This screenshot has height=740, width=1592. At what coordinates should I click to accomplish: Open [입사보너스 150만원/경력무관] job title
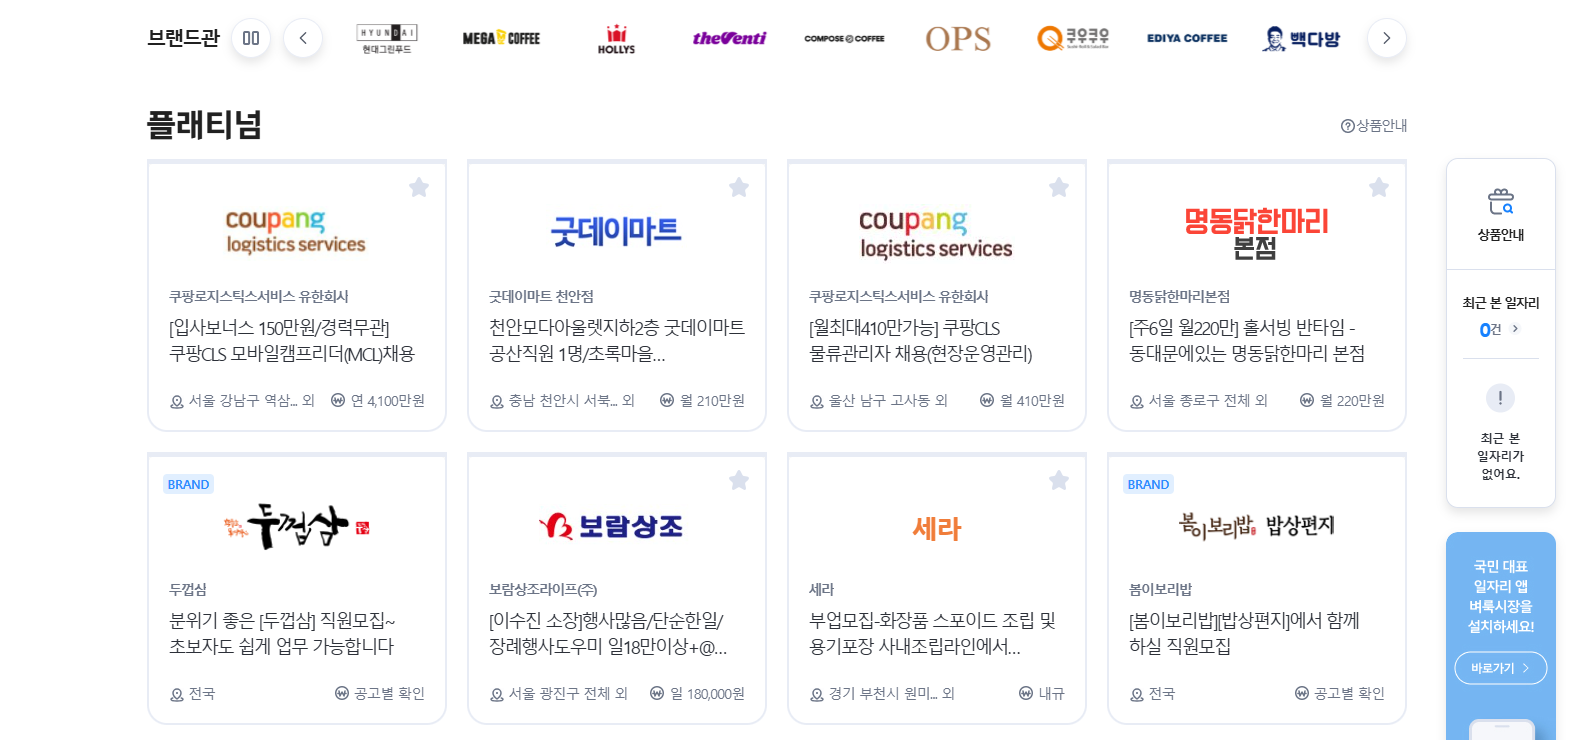tap(292, 341)
